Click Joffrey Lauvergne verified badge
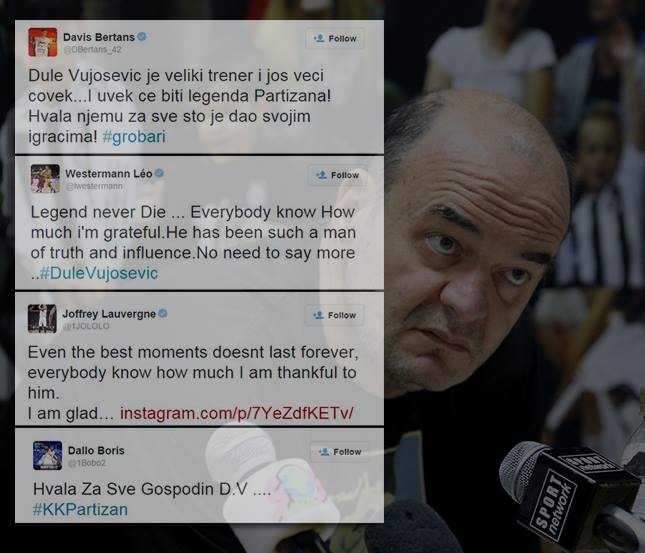 tap(163, 314)
